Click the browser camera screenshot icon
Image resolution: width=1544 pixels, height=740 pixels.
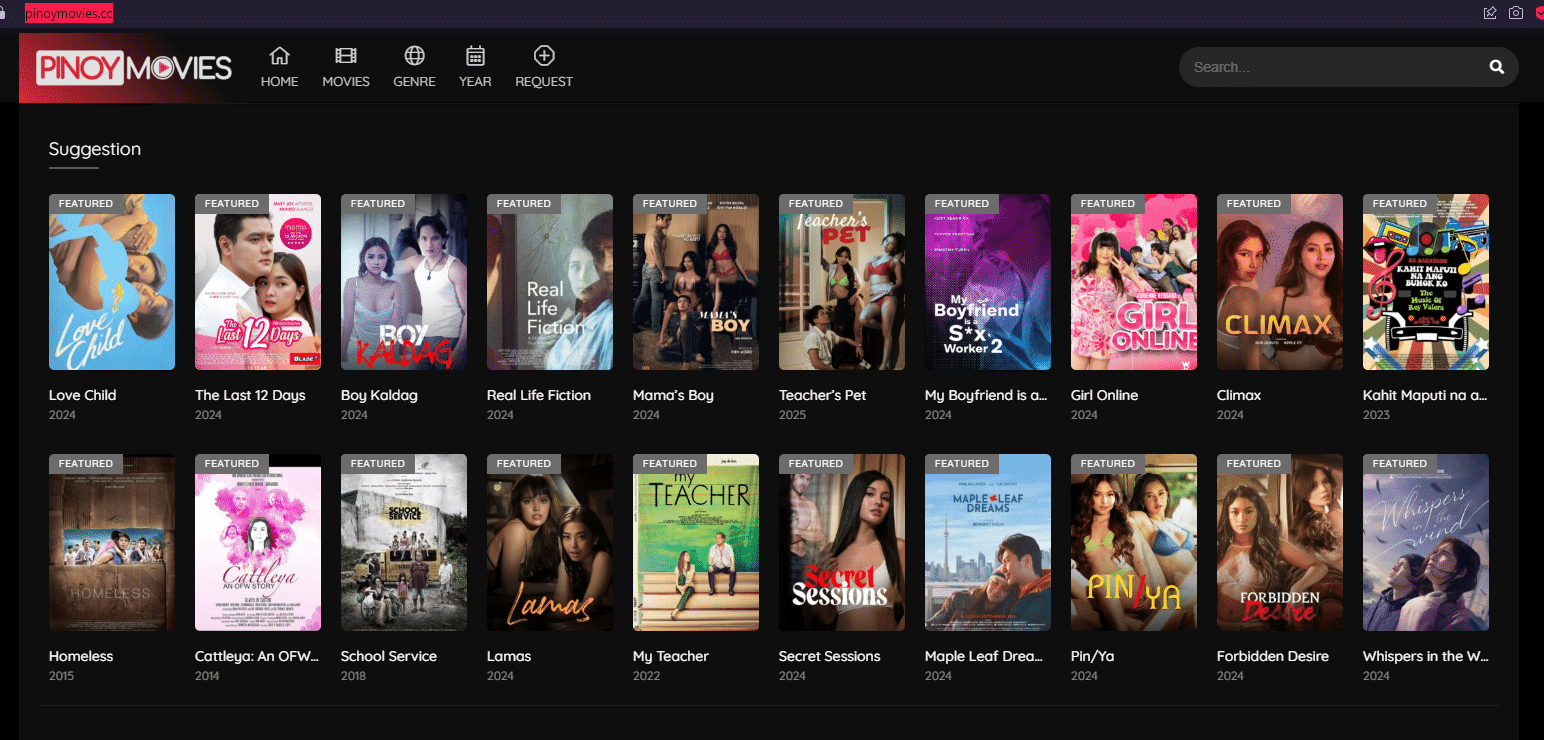[1516, 12]
